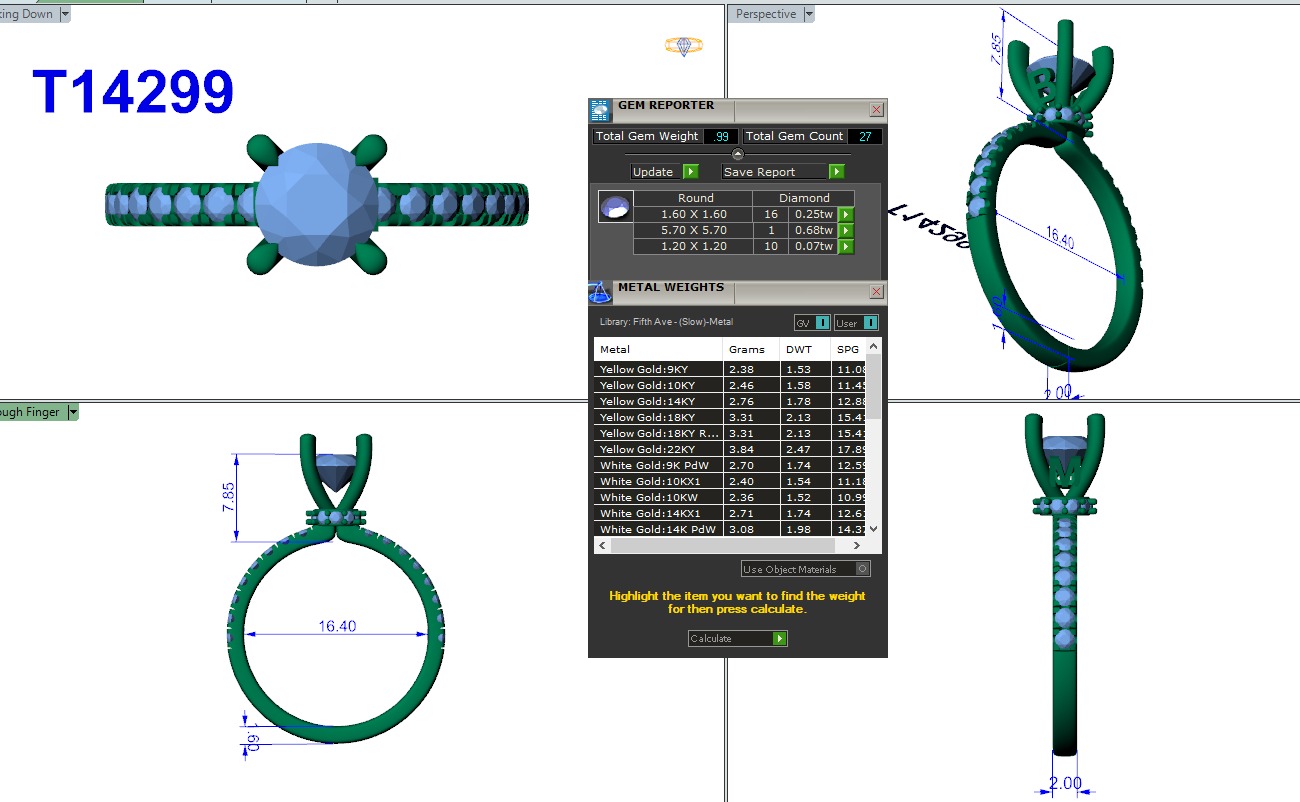
Task: Click green arrow beside Save Report
Action: coord(837,172)
